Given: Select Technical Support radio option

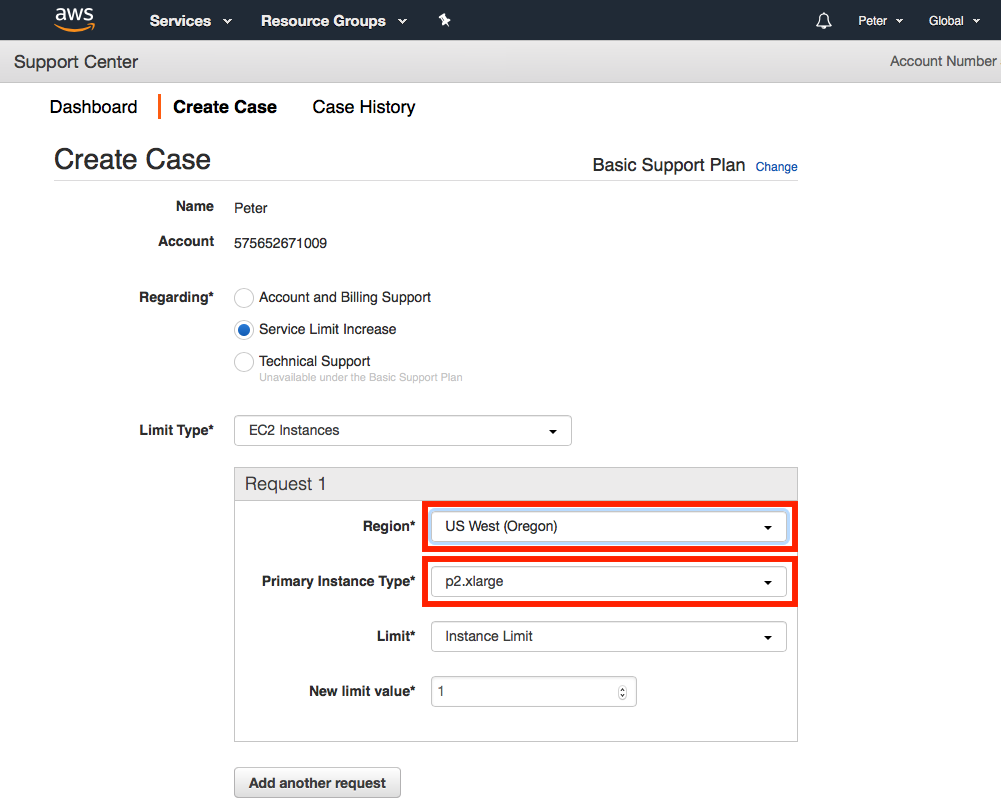Looking at the screenshot, I should click(x=244, y=361).
